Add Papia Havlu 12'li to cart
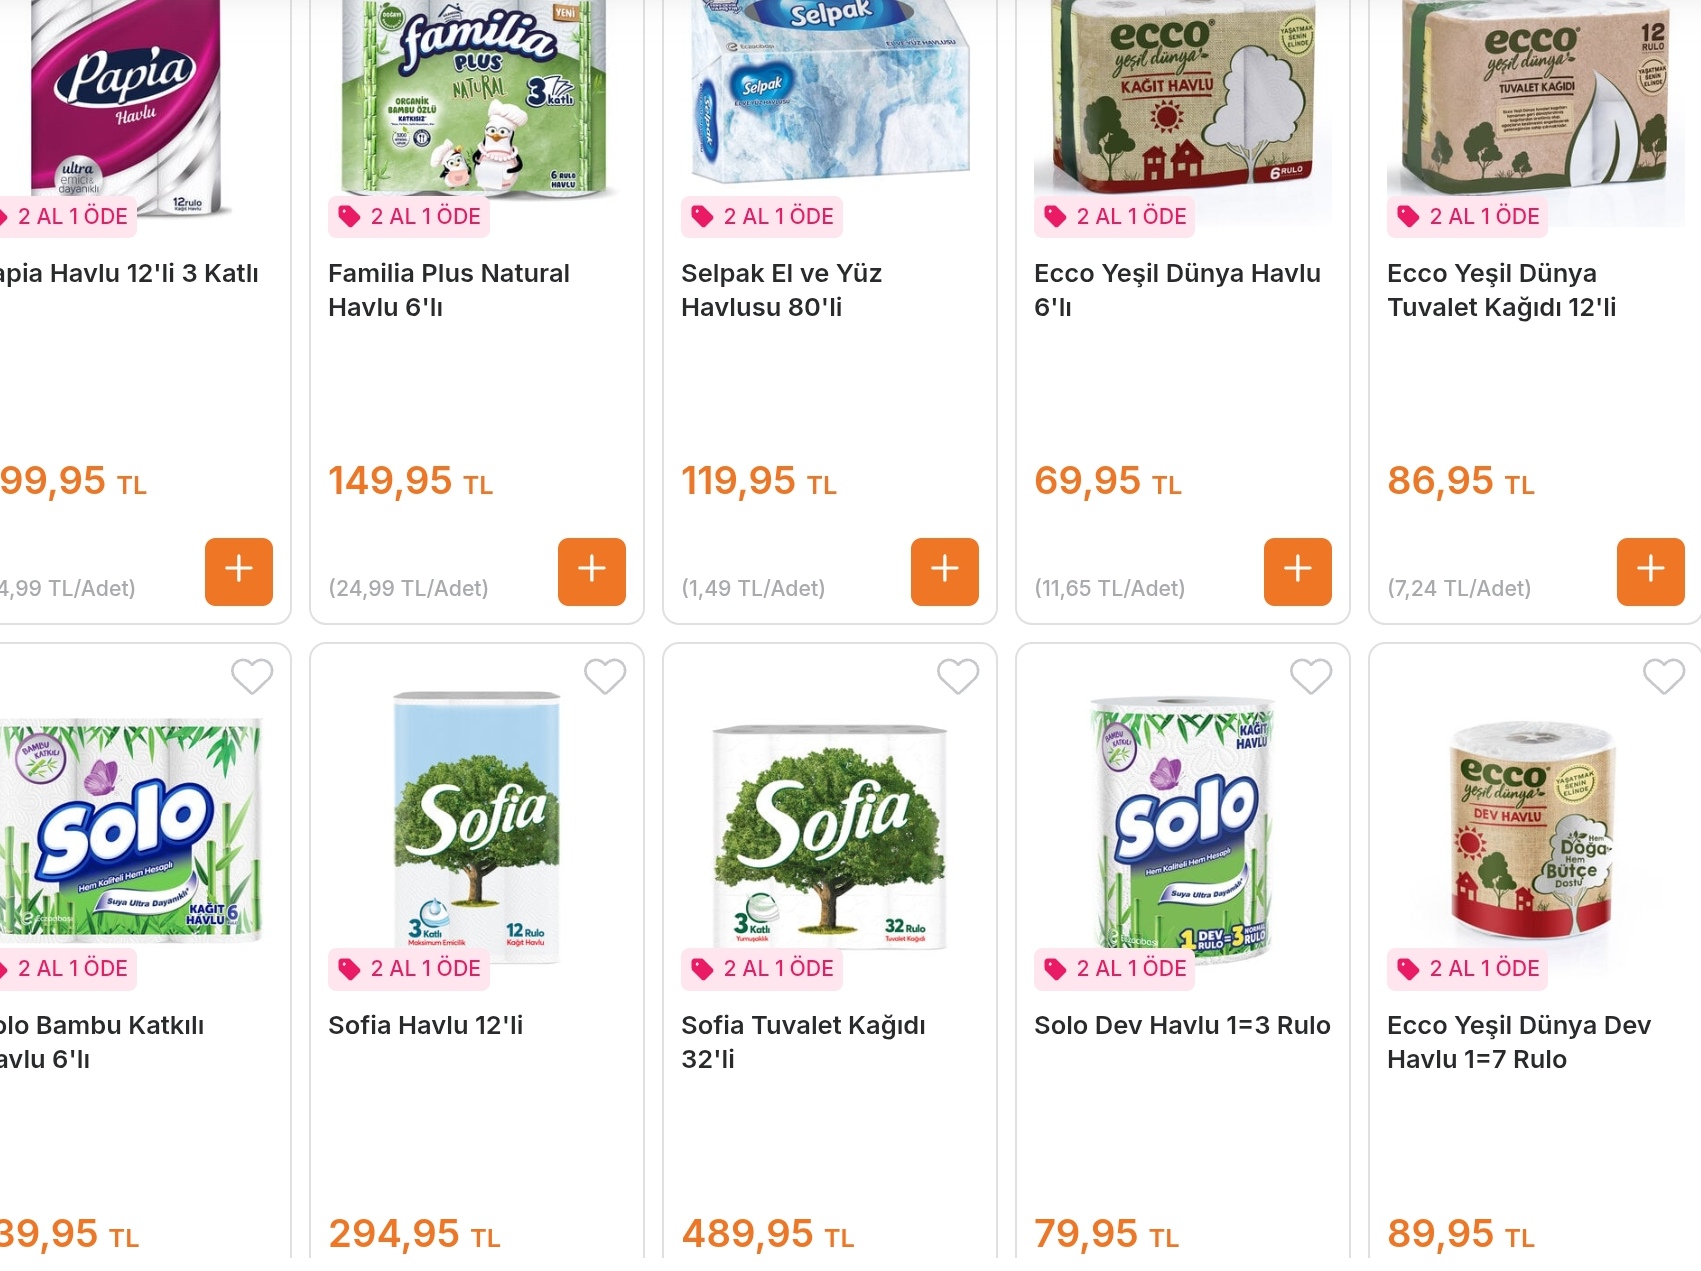This screenshot has width=1701, height=1271. (238, 571)
